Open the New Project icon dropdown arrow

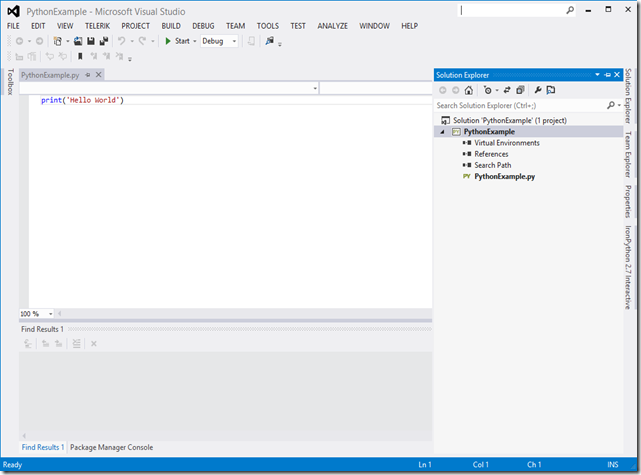pos(67,41)
